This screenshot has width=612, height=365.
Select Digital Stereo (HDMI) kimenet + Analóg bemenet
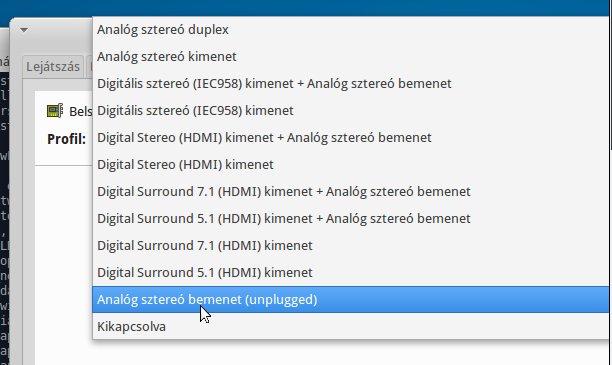(x=350, y=137)
